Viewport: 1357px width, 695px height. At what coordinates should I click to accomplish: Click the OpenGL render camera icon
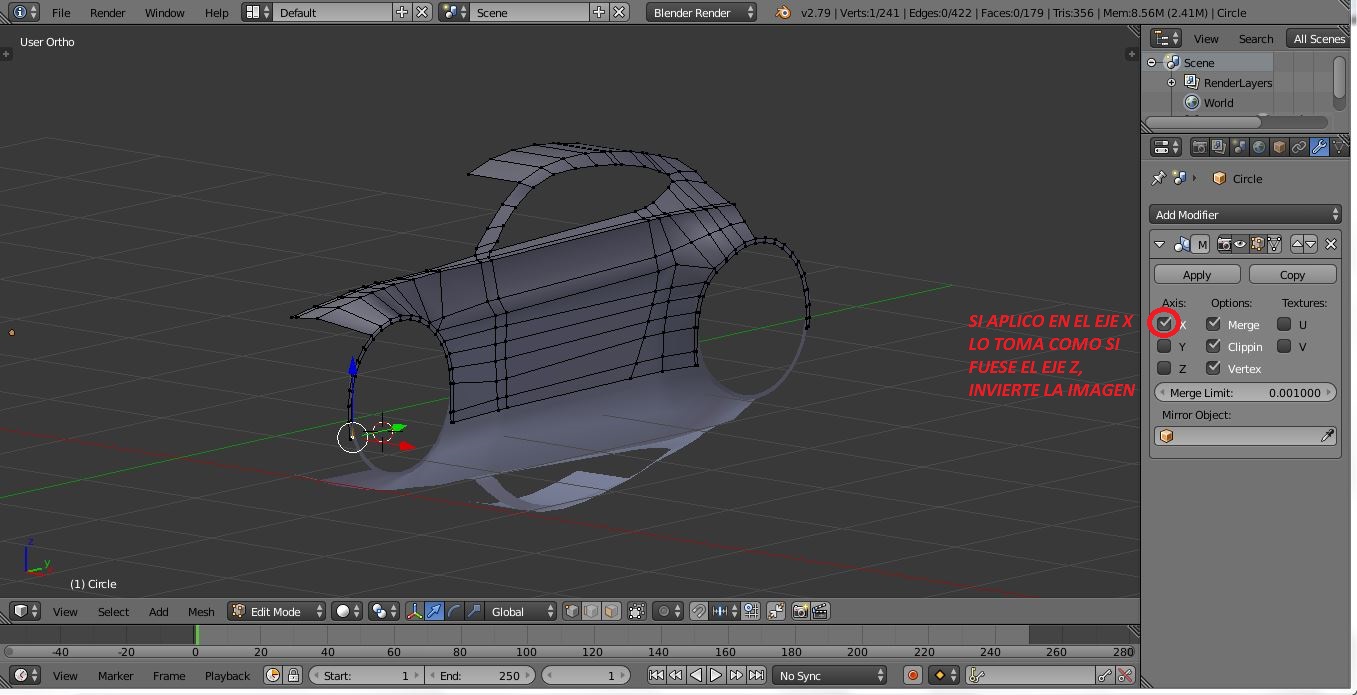pyautogui.click(x=800, y=611)
